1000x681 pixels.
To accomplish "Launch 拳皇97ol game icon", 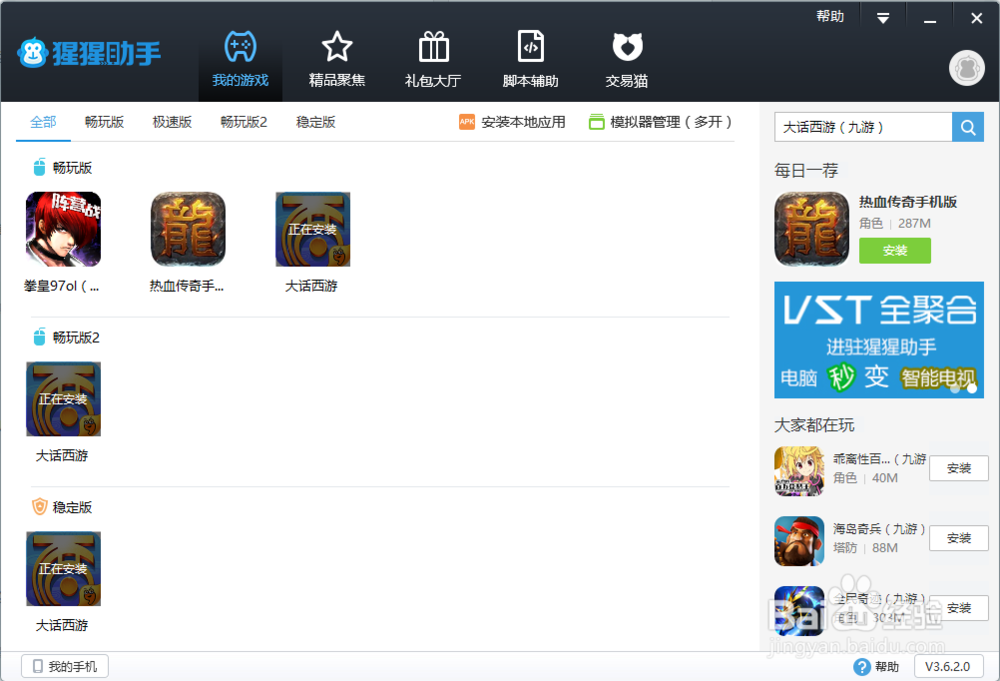I will coord(63,229).
